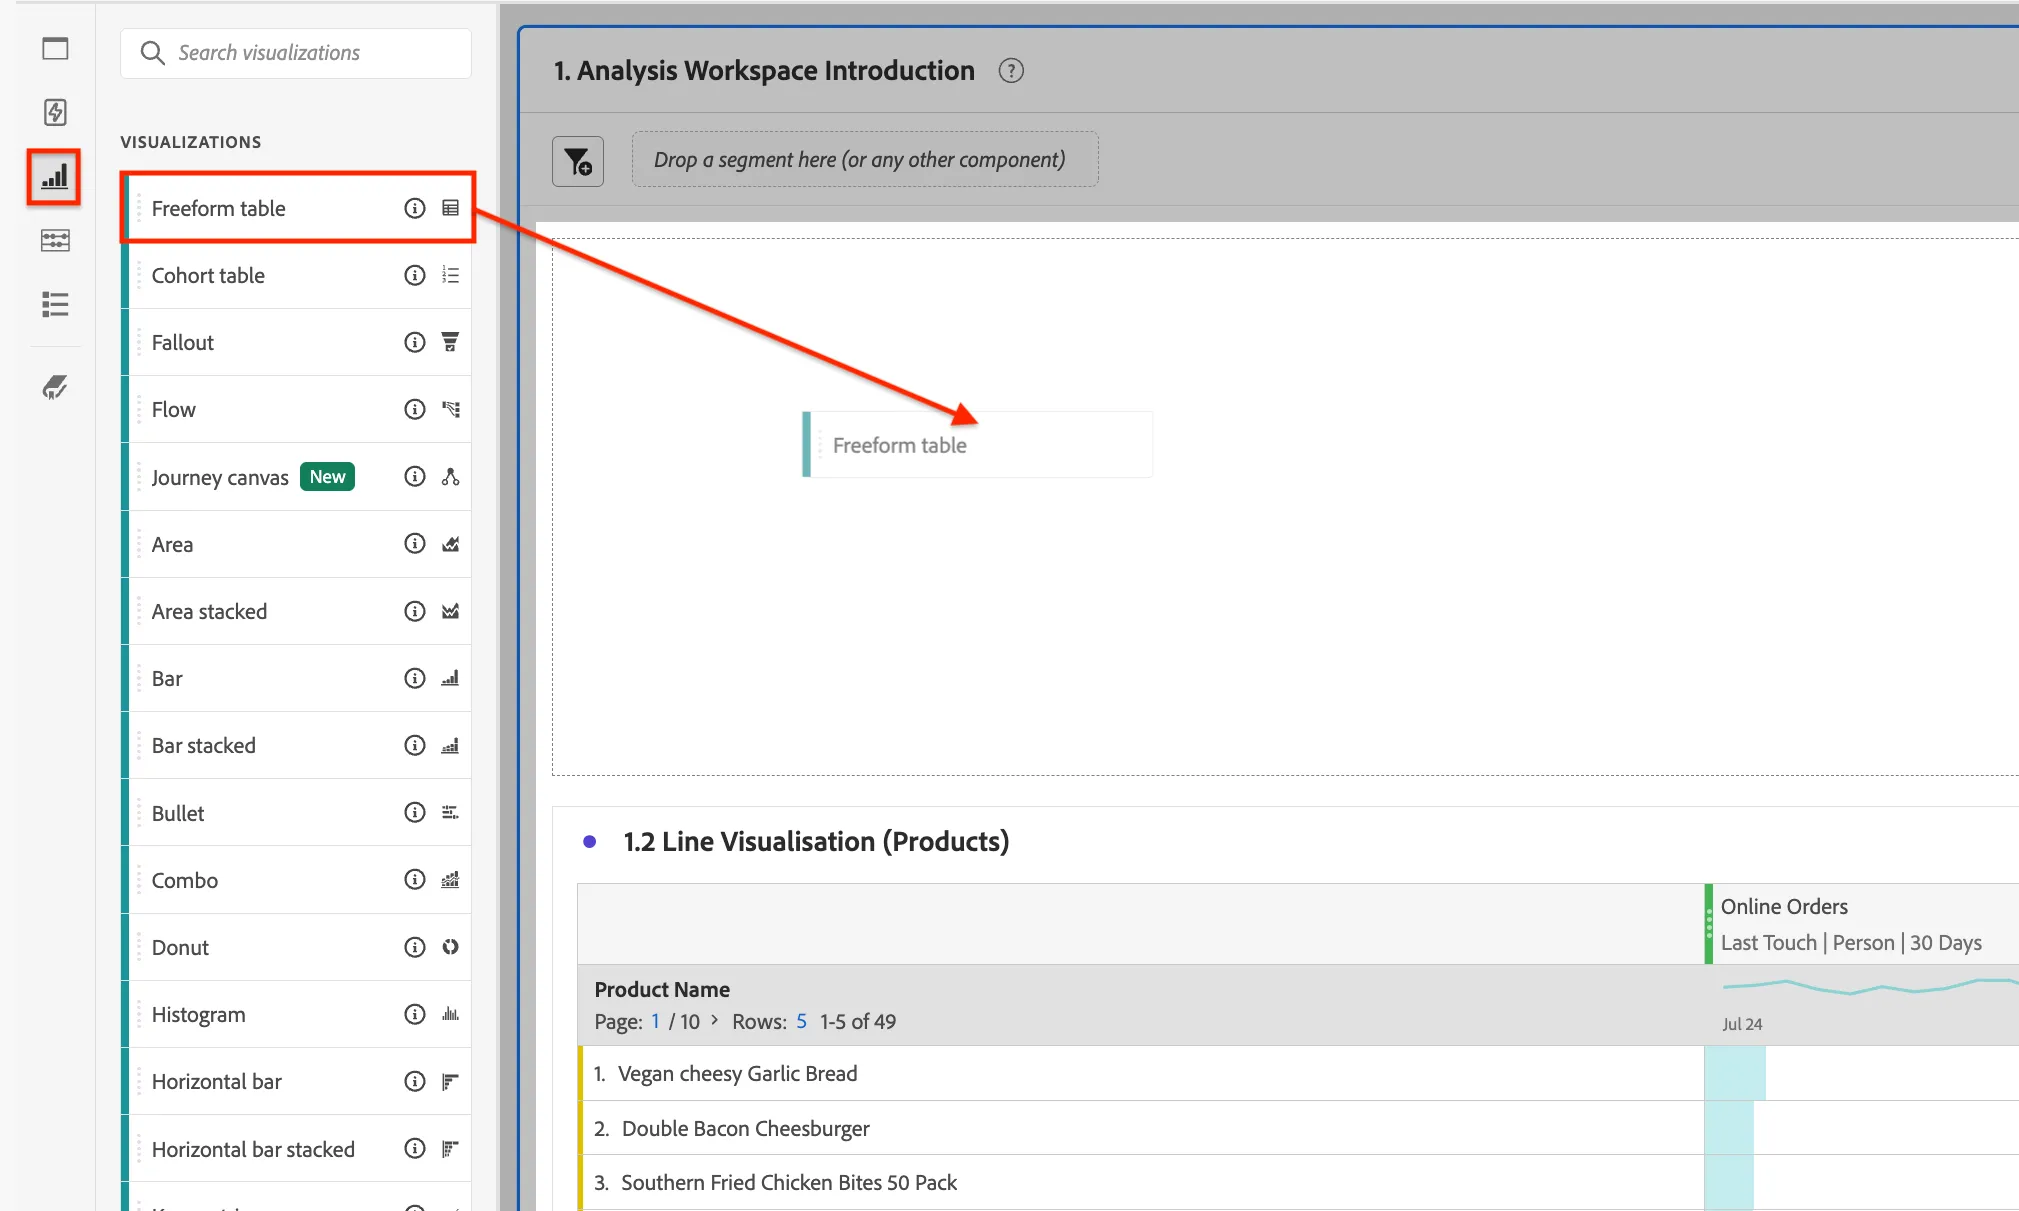
Task: Select the Horizontal bar visualization row
Action: pyautogui.click(x=297, y=1081)
